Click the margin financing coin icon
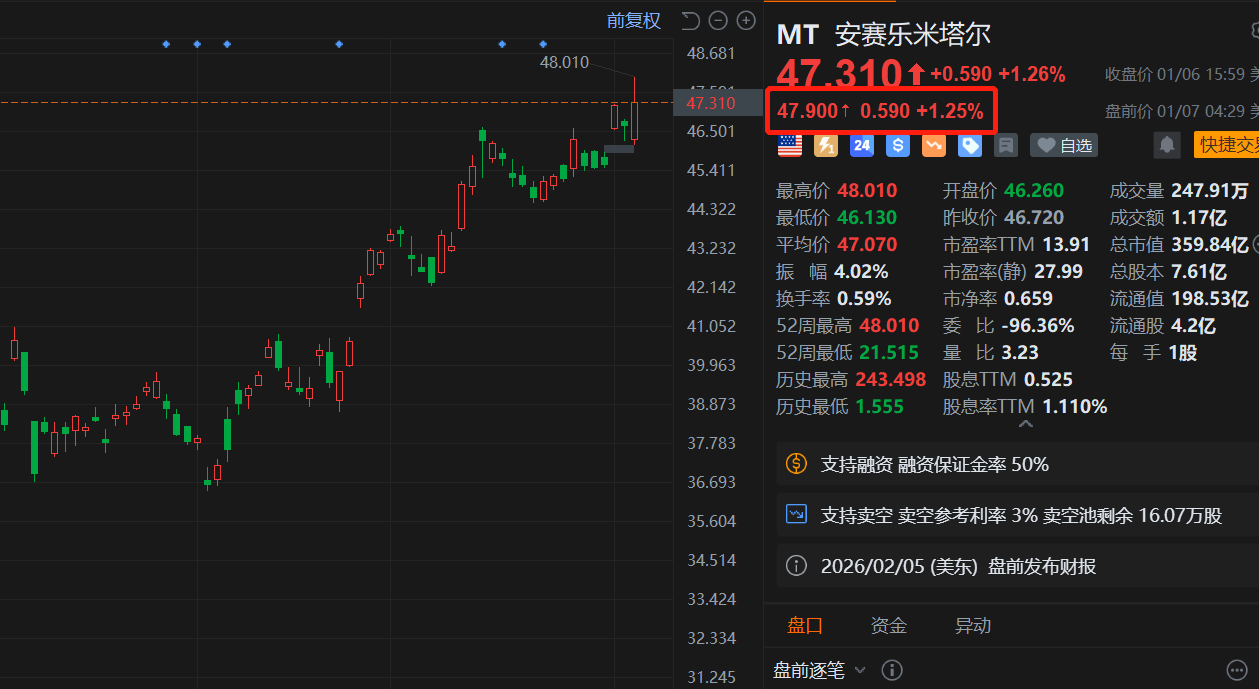This screenshot has height=689, width=1259. coord(796,464)
